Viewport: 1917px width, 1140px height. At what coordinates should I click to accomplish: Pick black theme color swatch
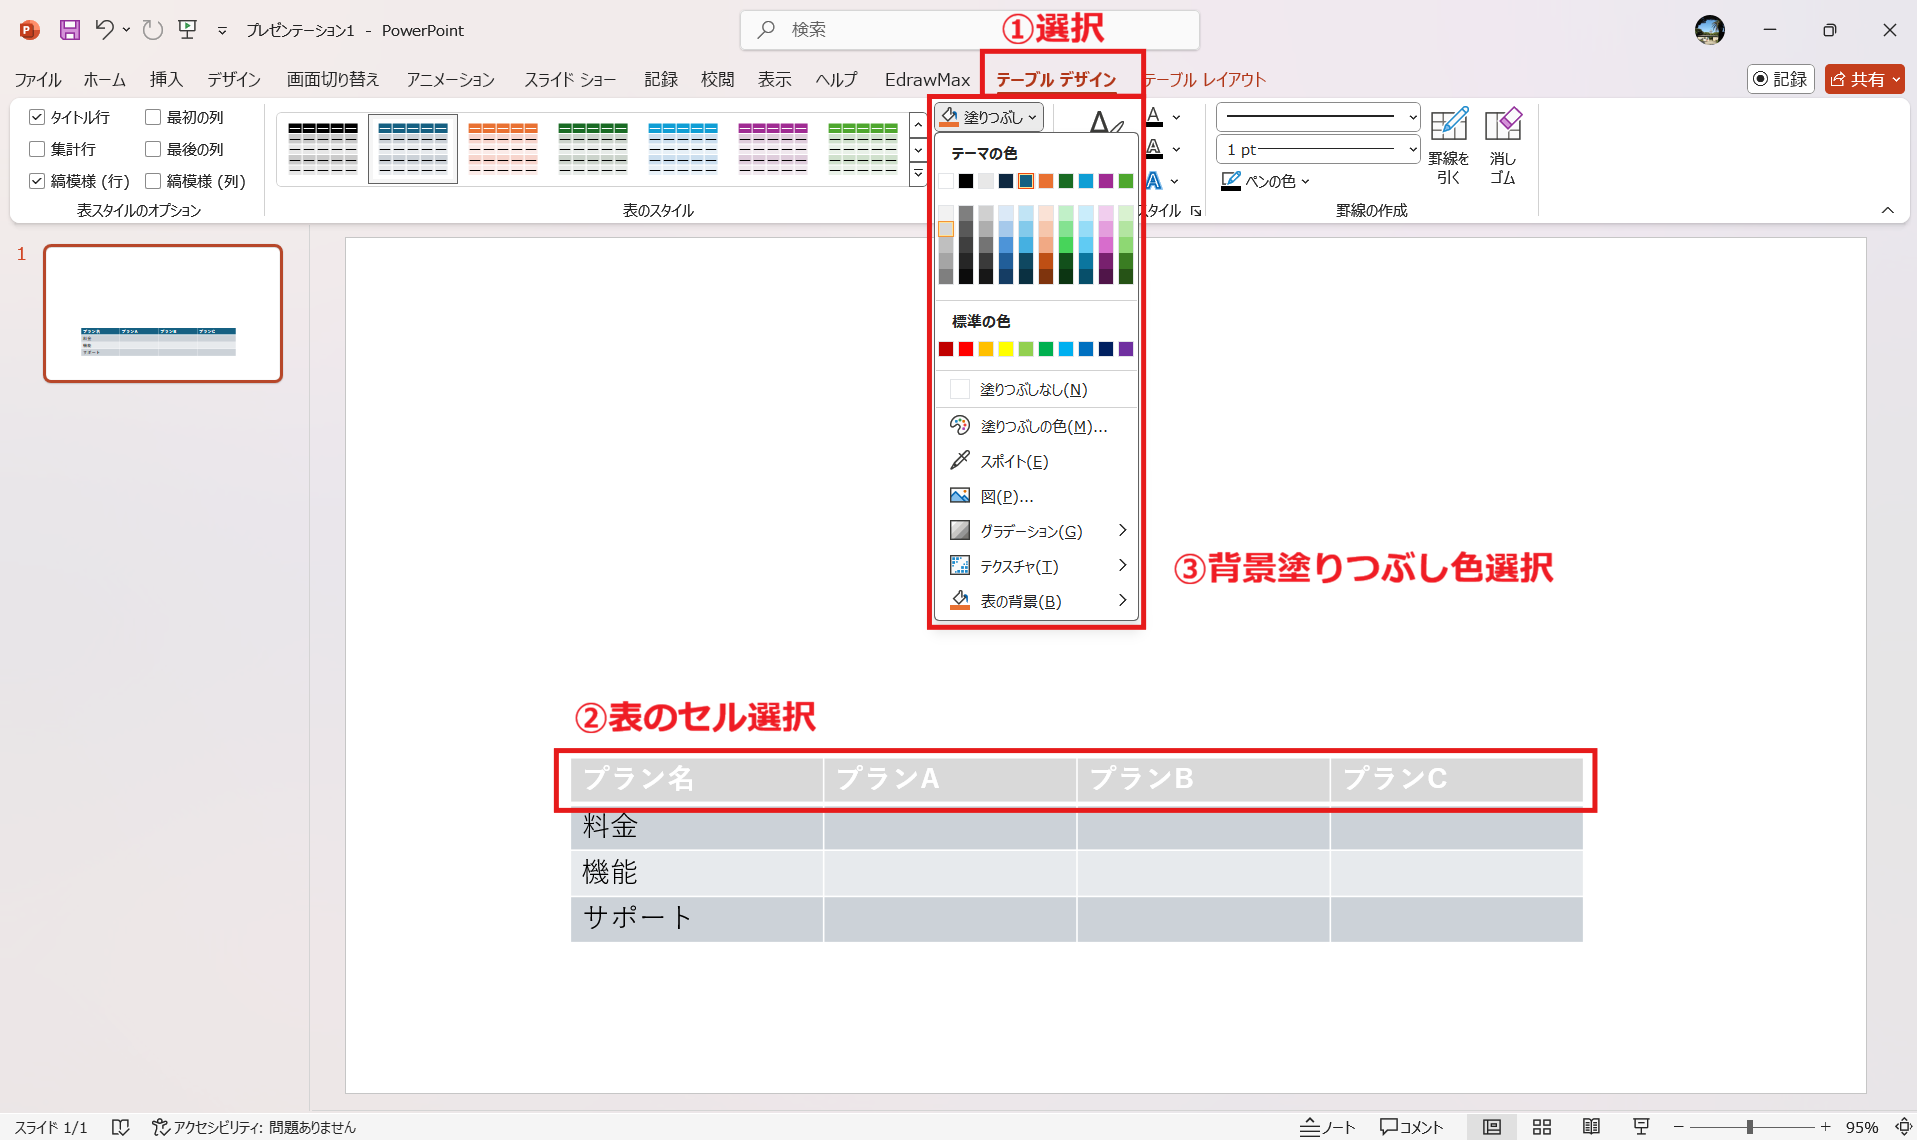click(966, 181)
